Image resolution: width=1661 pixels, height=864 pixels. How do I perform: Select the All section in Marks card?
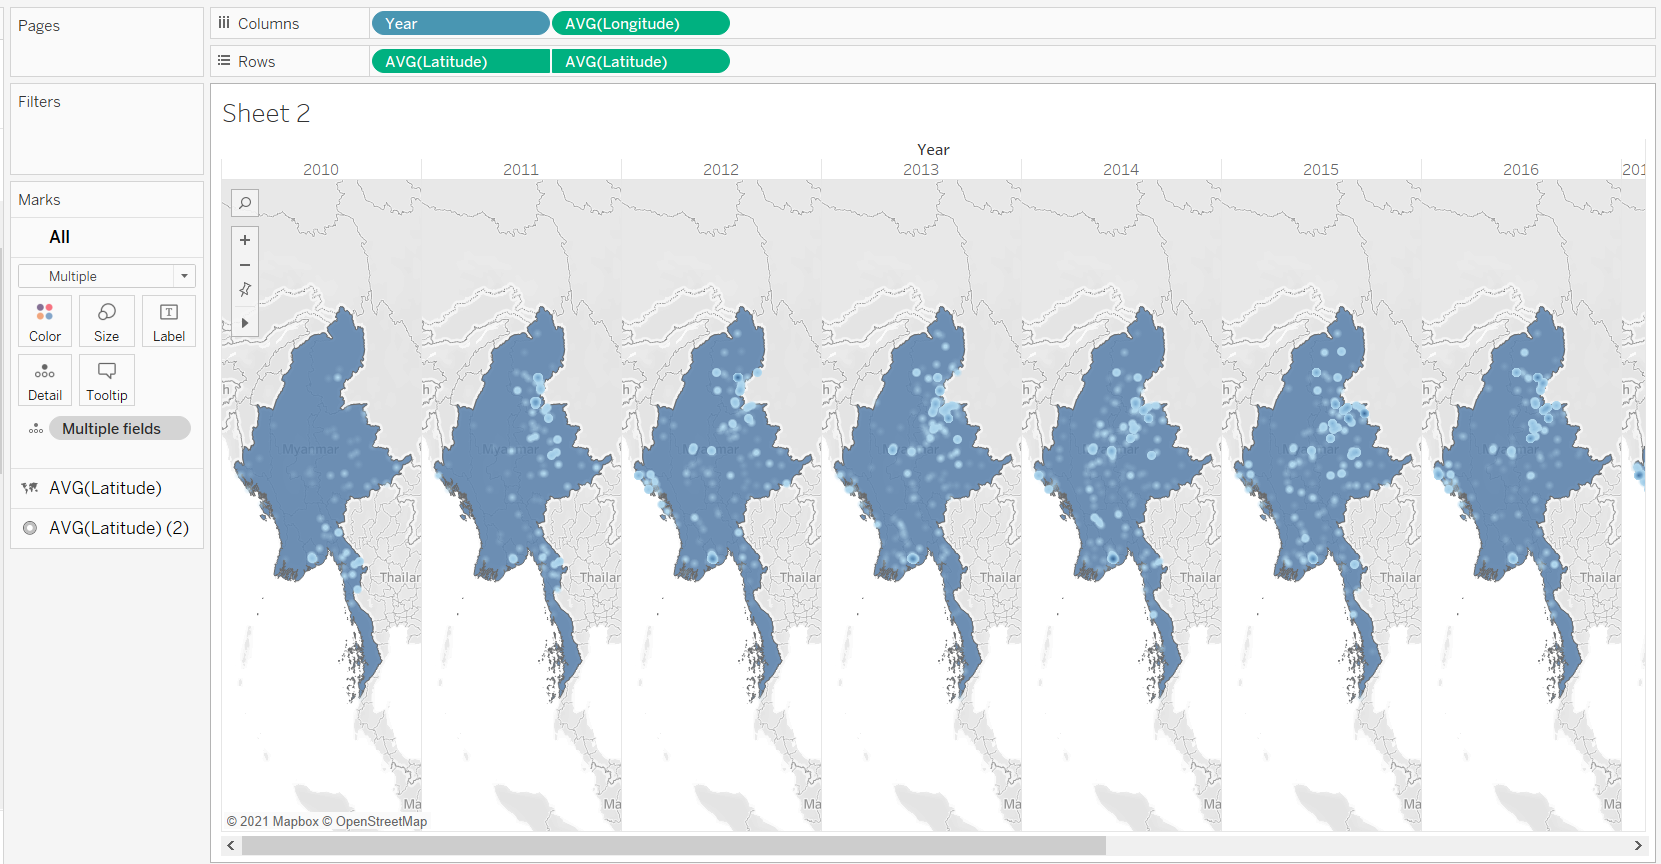click(60, 237)
